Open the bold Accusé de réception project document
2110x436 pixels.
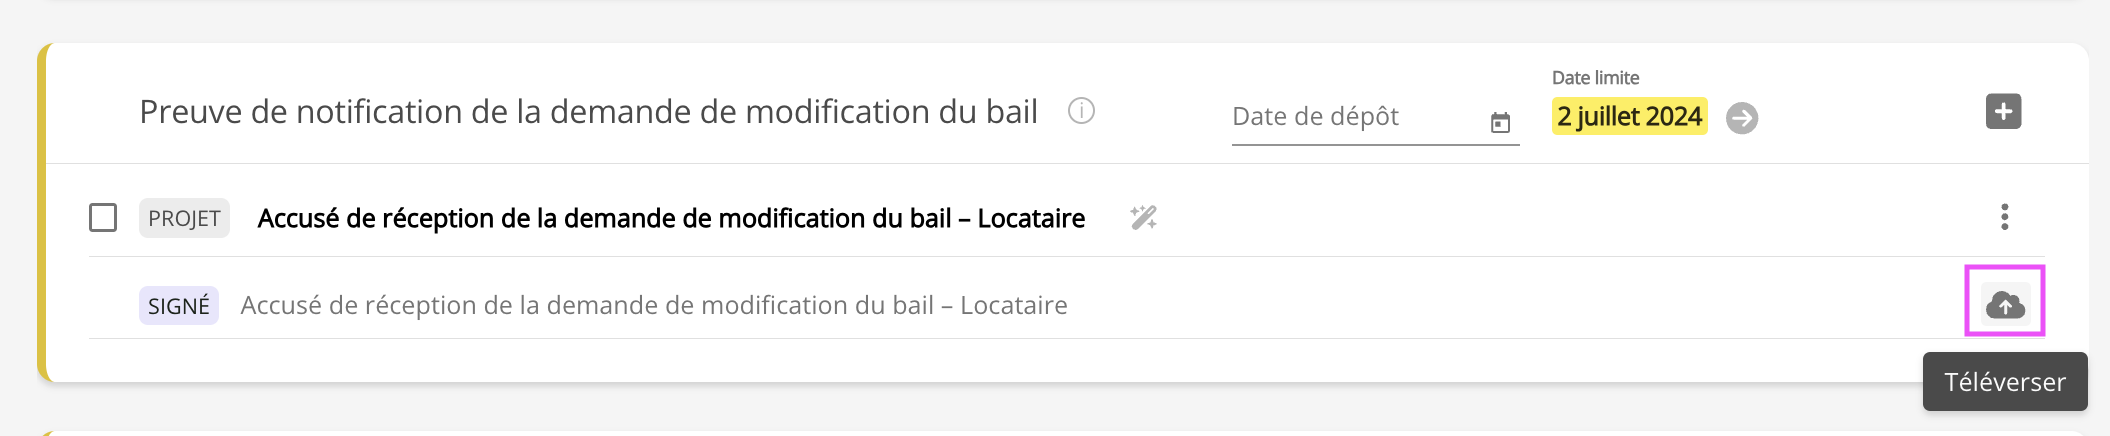tap(671, 218)
